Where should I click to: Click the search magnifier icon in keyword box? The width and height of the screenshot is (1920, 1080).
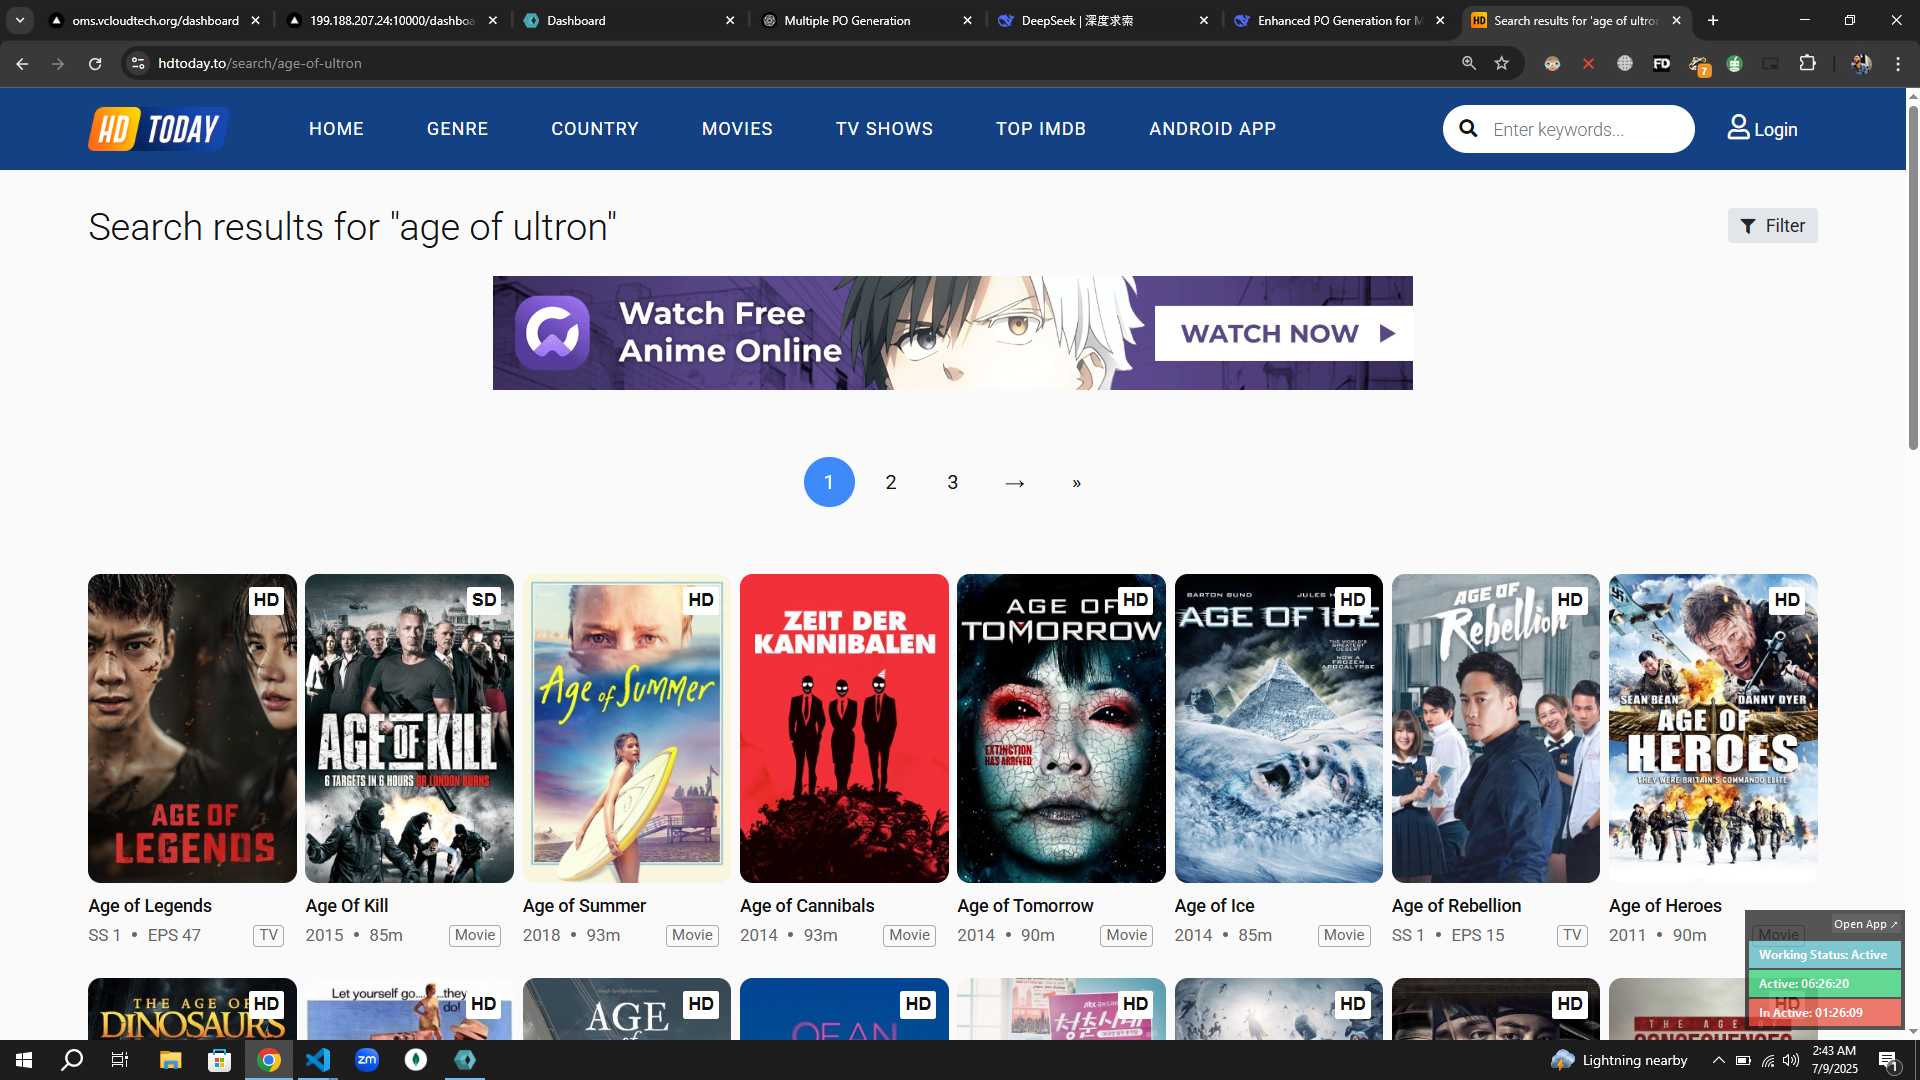click(x=1468, y=129)
